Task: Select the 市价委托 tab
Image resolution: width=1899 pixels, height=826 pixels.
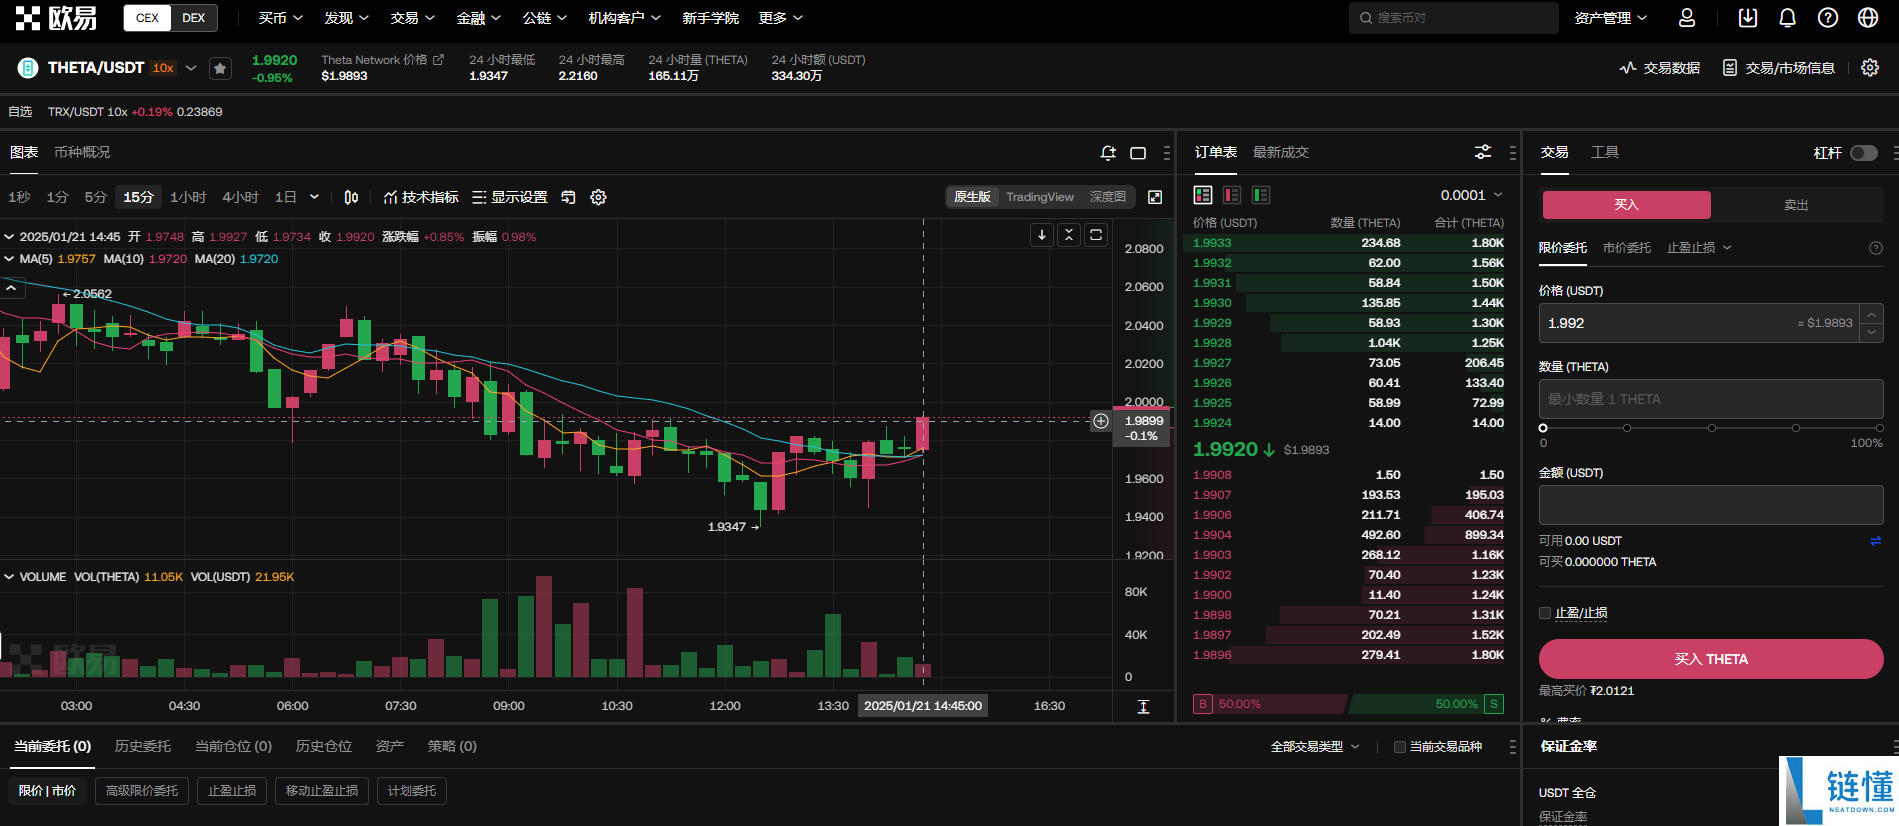Action: coord(1627,248)
